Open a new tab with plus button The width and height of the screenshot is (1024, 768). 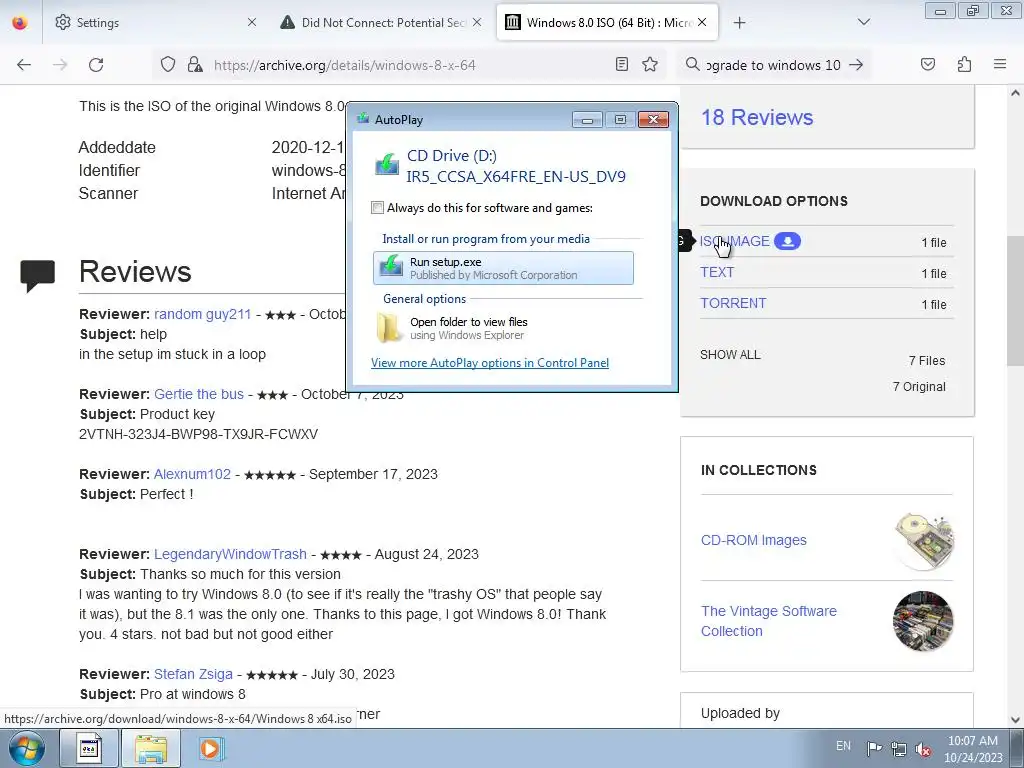tap(739, 23)
